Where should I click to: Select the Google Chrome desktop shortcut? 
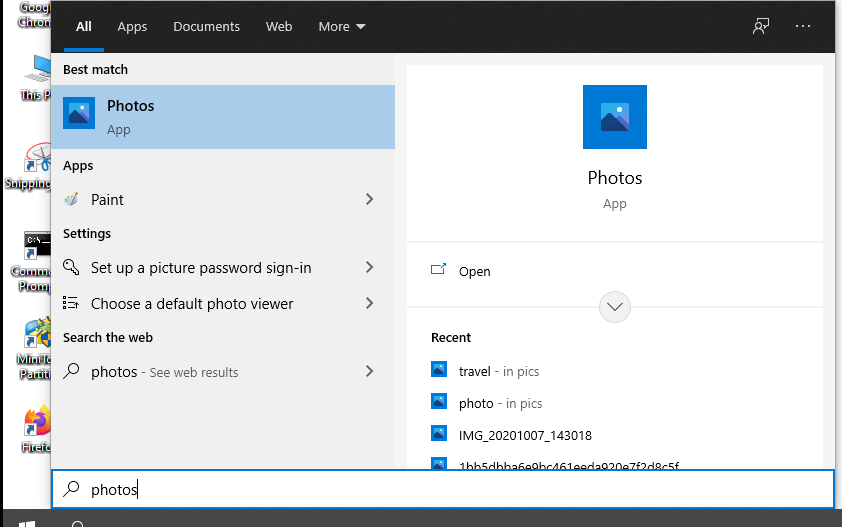click(35, 15)
